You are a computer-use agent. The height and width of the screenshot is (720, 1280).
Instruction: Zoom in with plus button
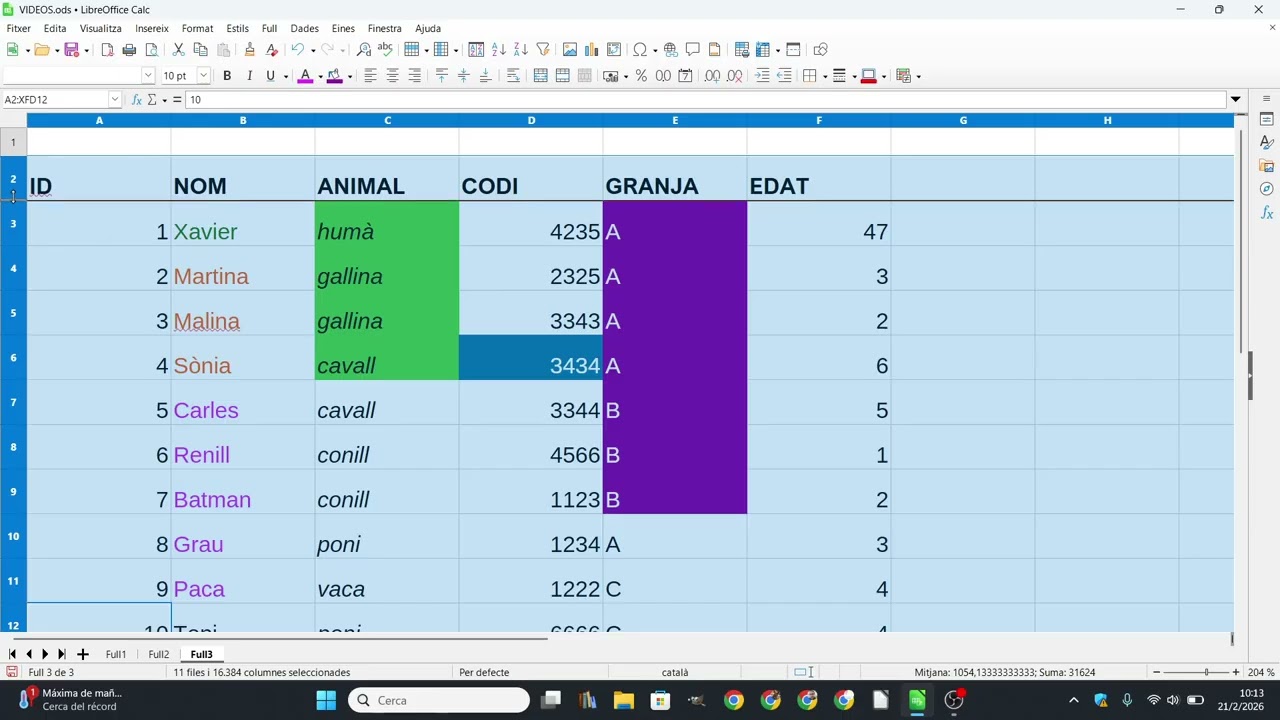pyautogui.click(x=1236, y=672)
